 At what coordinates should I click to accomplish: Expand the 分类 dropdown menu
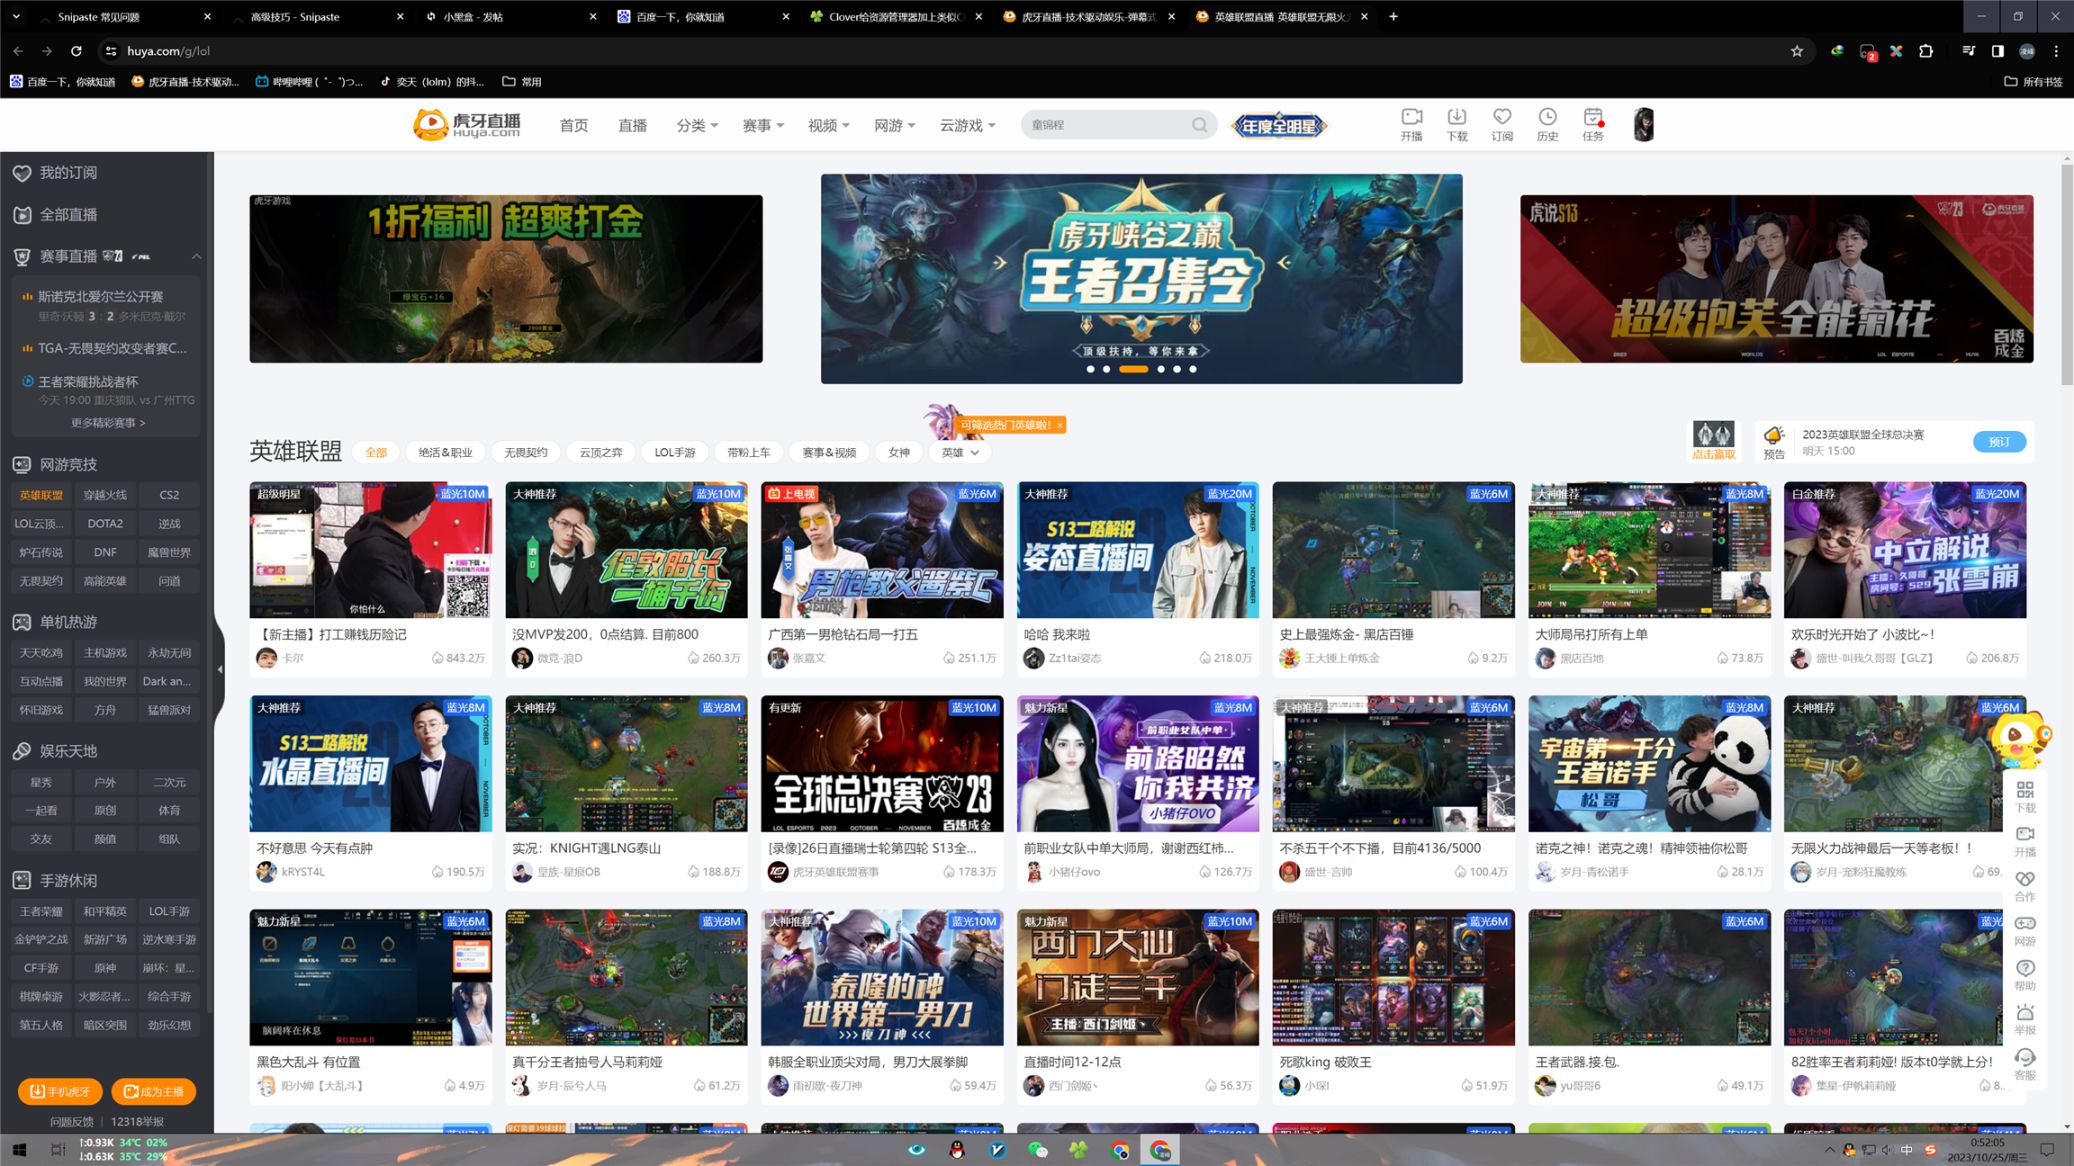coord(697,125)
